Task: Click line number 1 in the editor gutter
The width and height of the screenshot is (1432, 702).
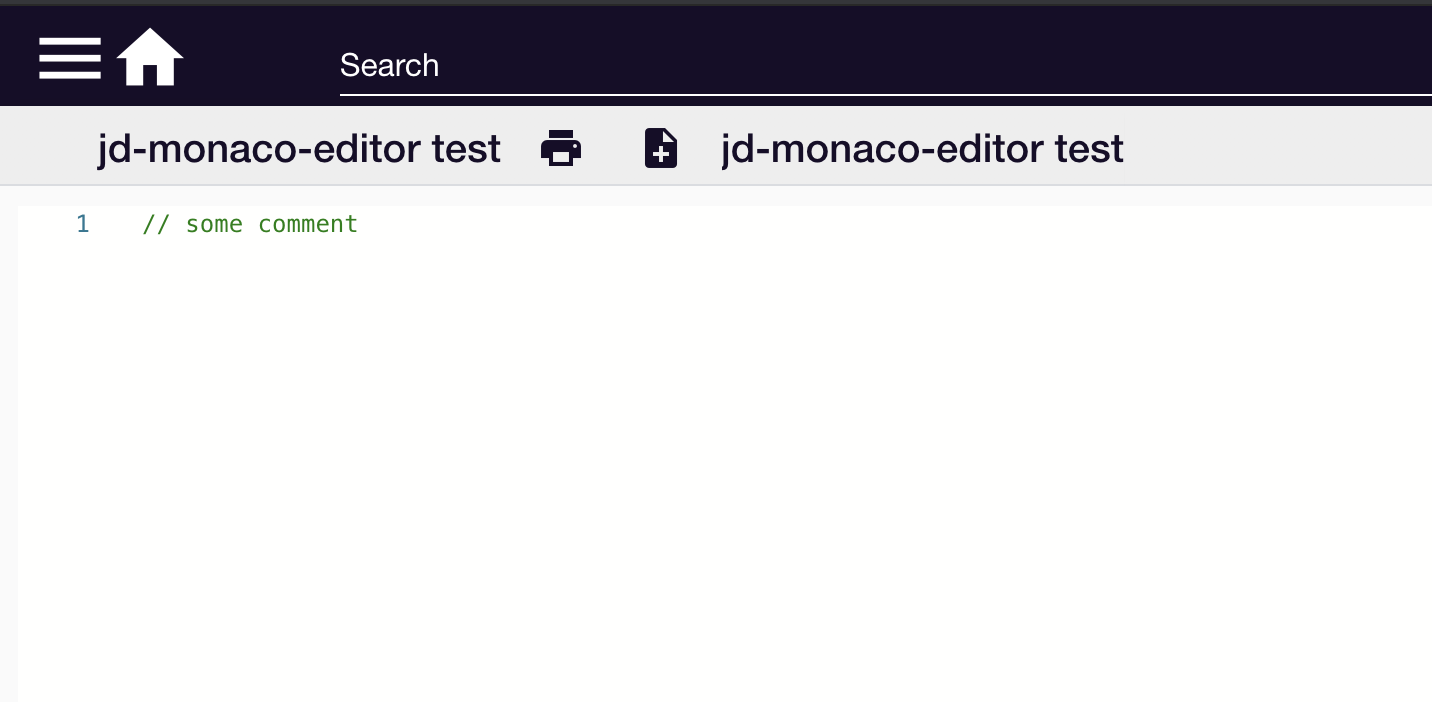Action: pos(83,224)
